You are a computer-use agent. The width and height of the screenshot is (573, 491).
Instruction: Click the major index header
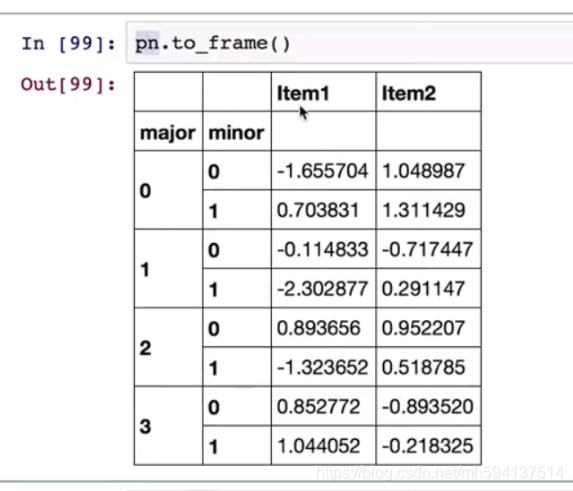coord(168,133)
